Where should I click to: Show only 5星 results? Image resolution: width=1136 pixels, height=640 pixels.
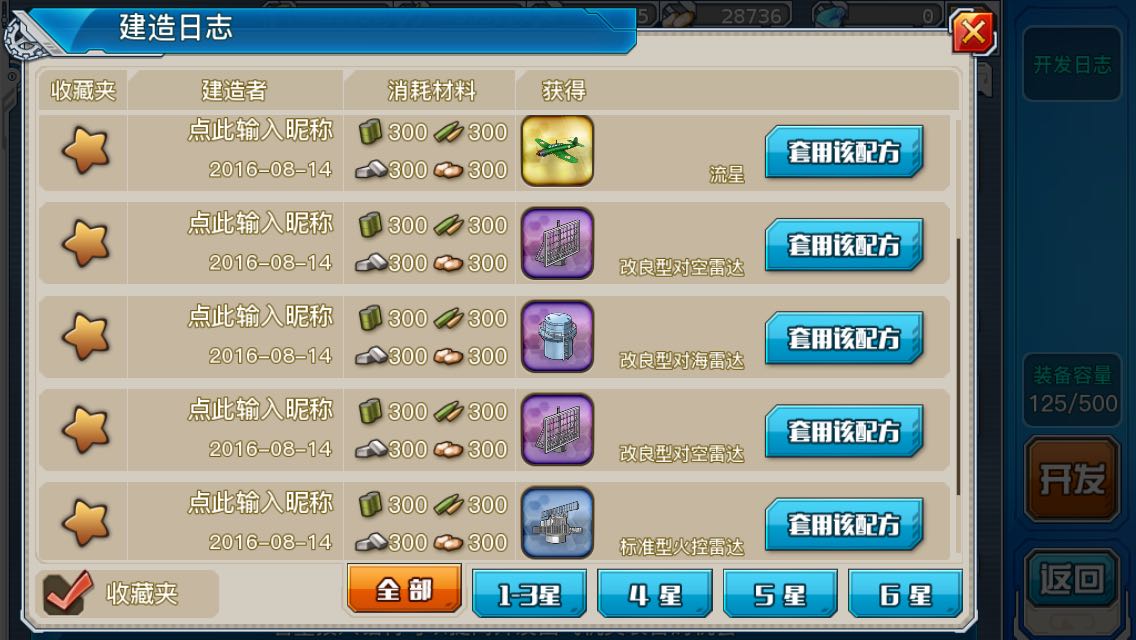780,594
